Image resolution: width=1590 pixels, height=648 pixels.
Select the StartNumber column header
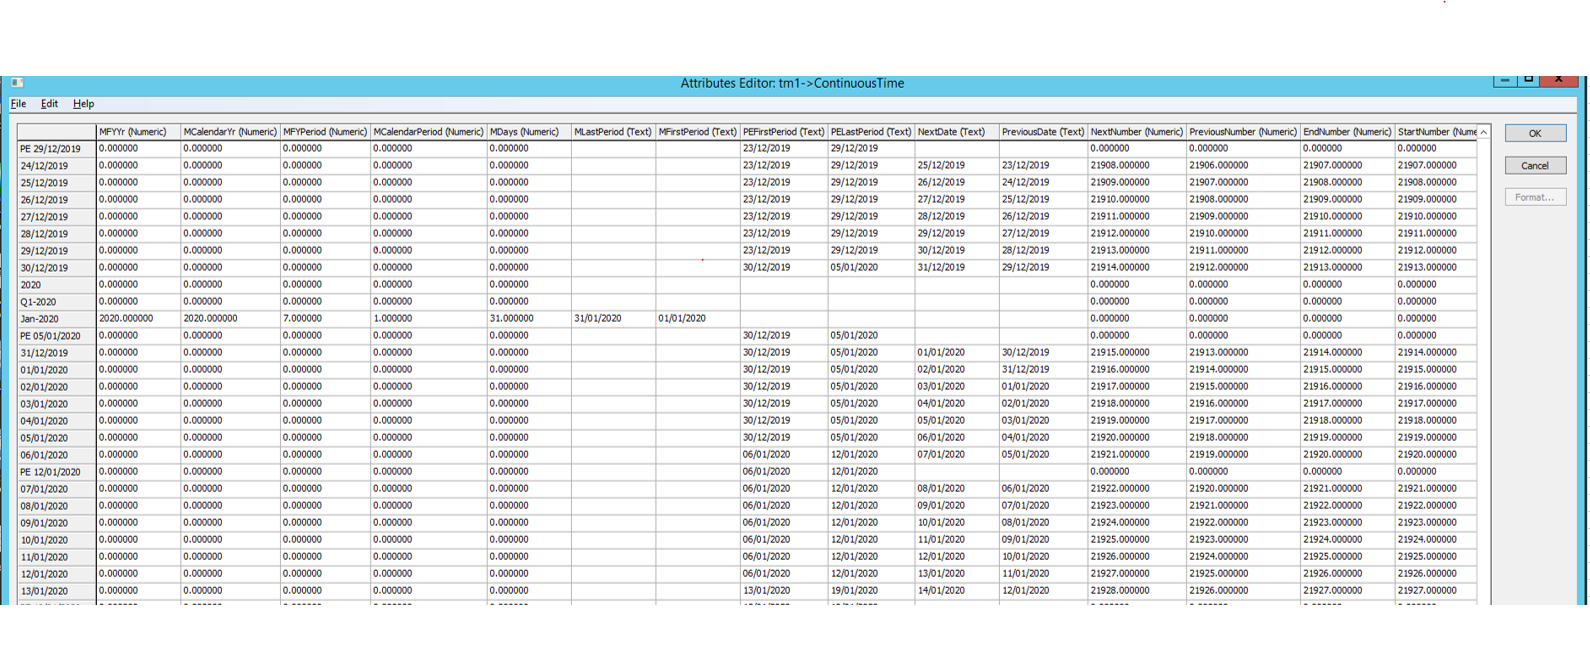pyautogui.click(x=1436, y=132)
